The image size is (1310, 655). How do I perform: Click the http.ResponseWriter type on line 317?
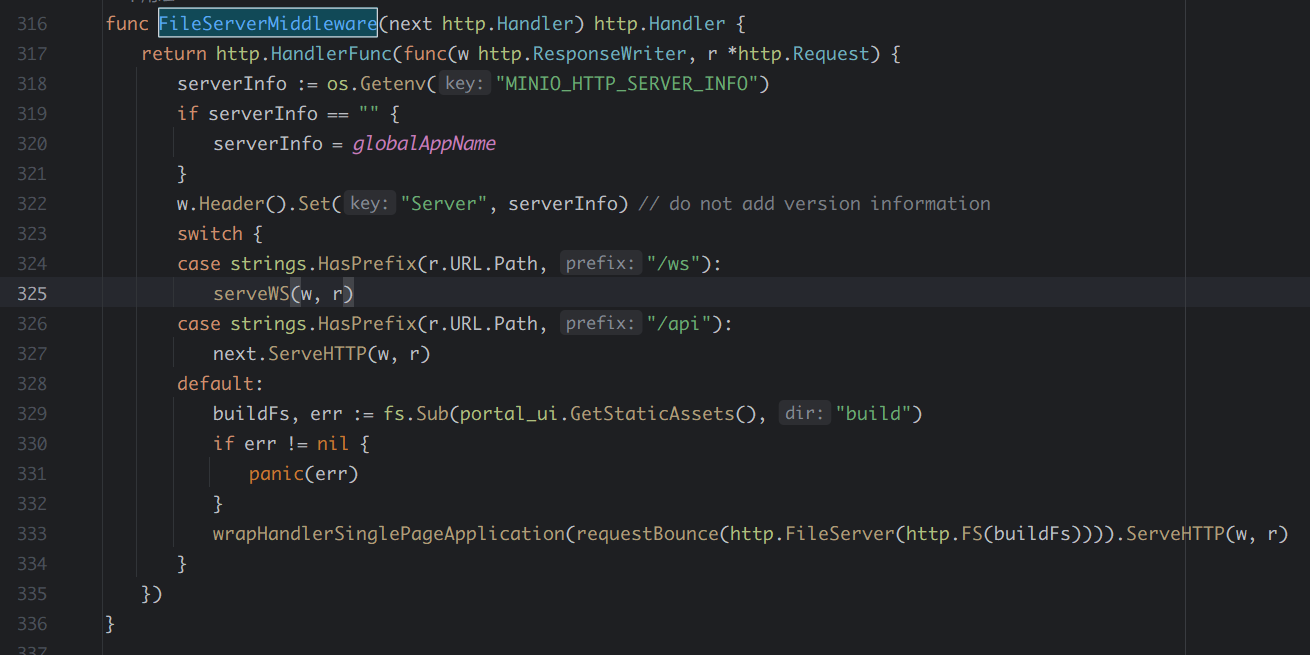583,53
